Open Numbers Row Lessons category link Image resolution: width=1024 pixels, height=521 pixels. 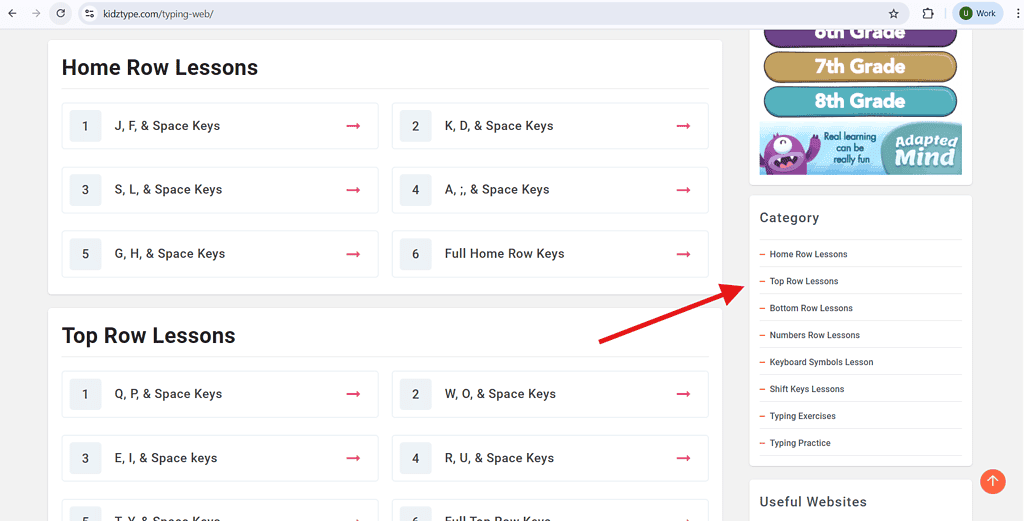pos(814,335)
